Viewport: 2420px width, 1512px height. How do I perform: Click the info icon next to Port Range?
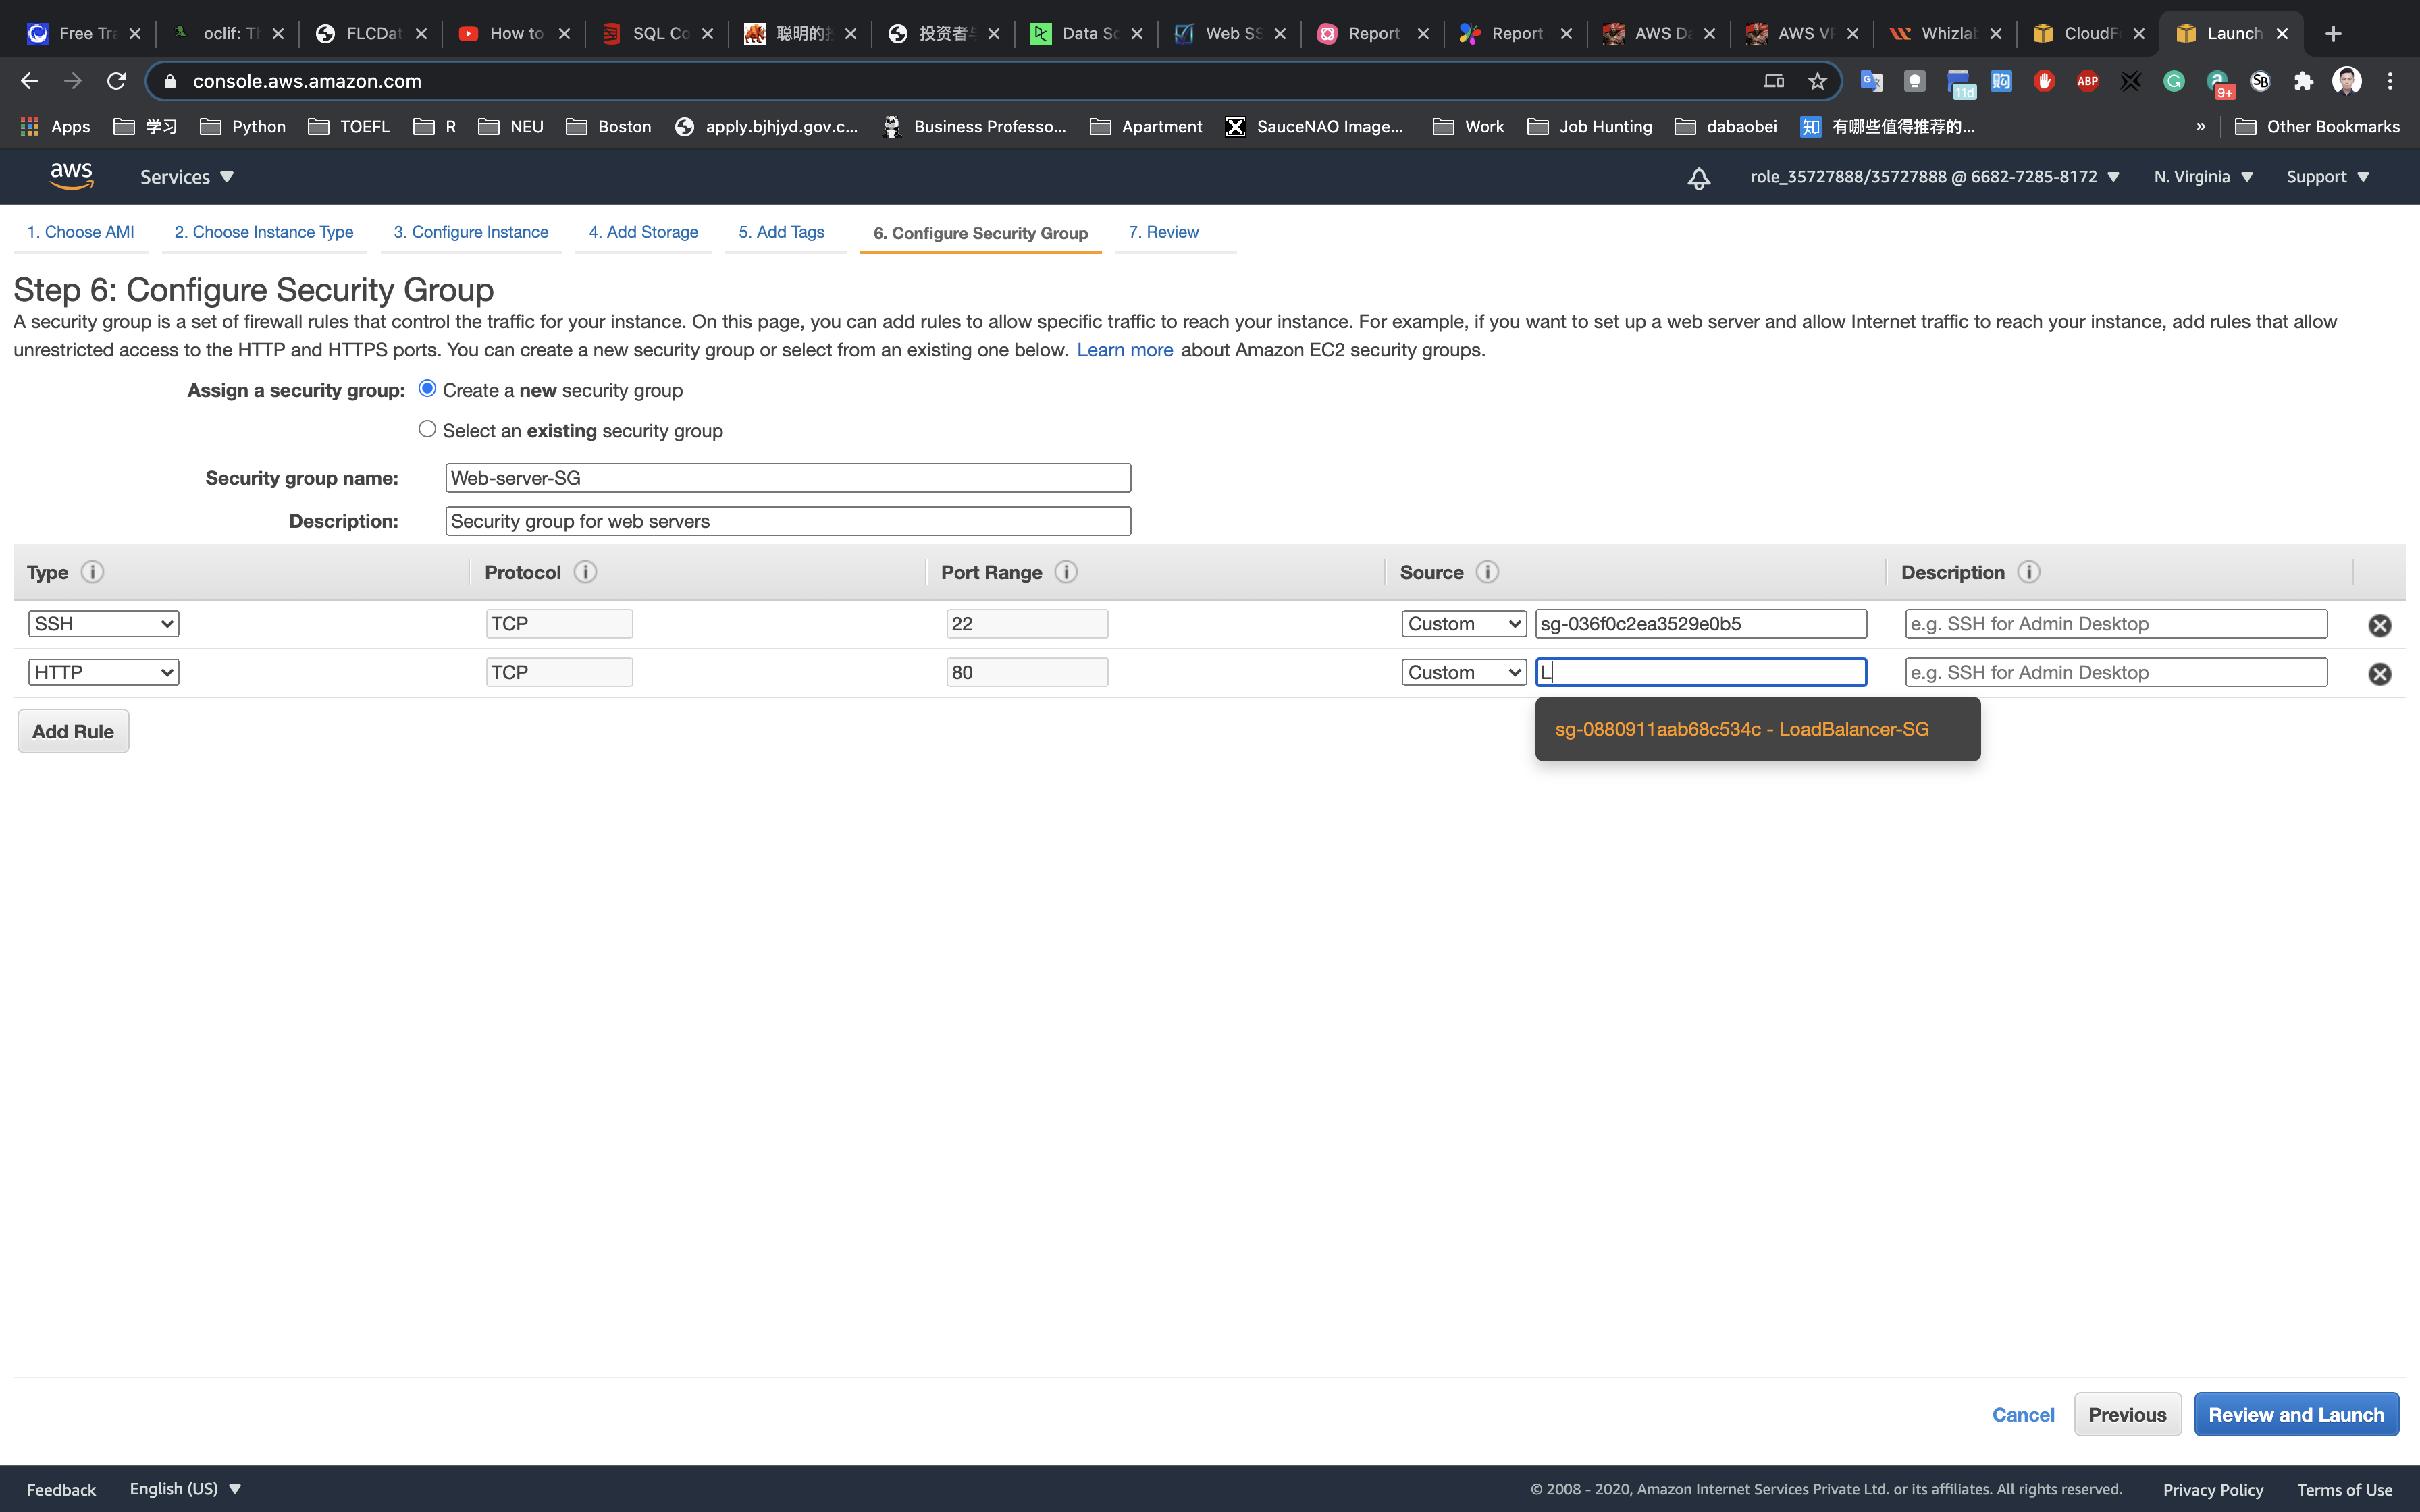(x=1066, y=572)
